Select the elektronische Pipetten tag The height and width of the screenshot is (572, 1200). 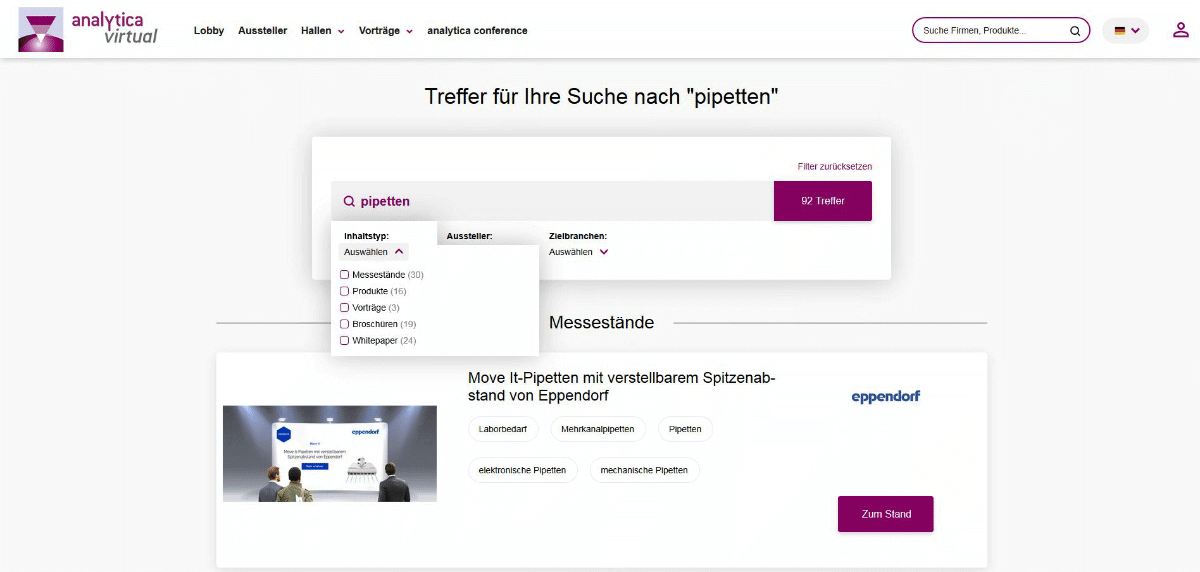522,470
